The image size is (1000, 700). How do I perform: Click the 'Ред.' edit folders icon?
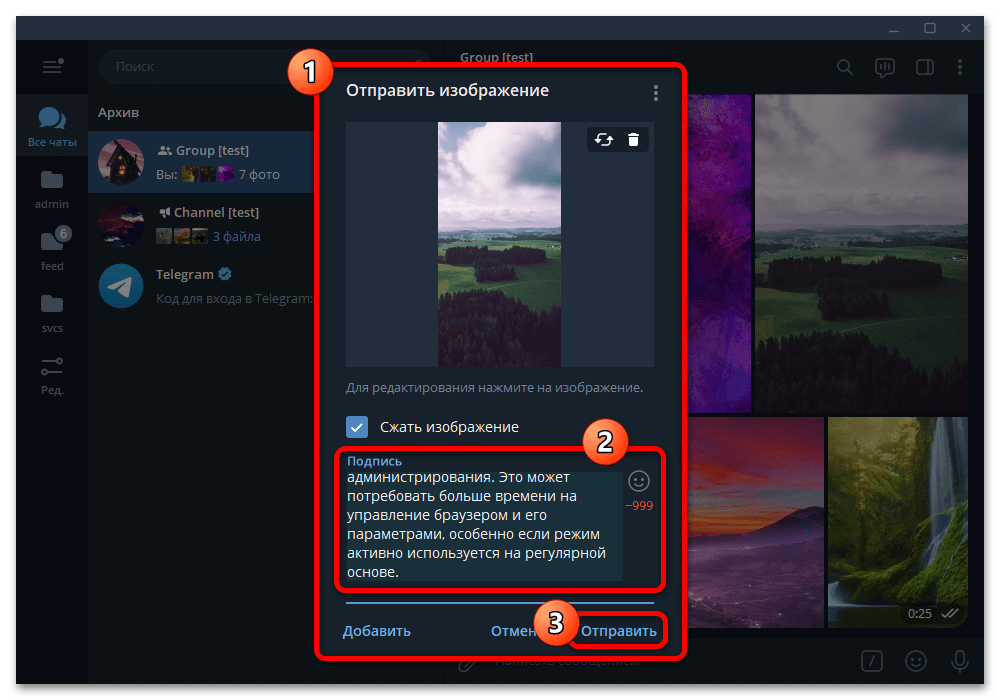point(52,376)
